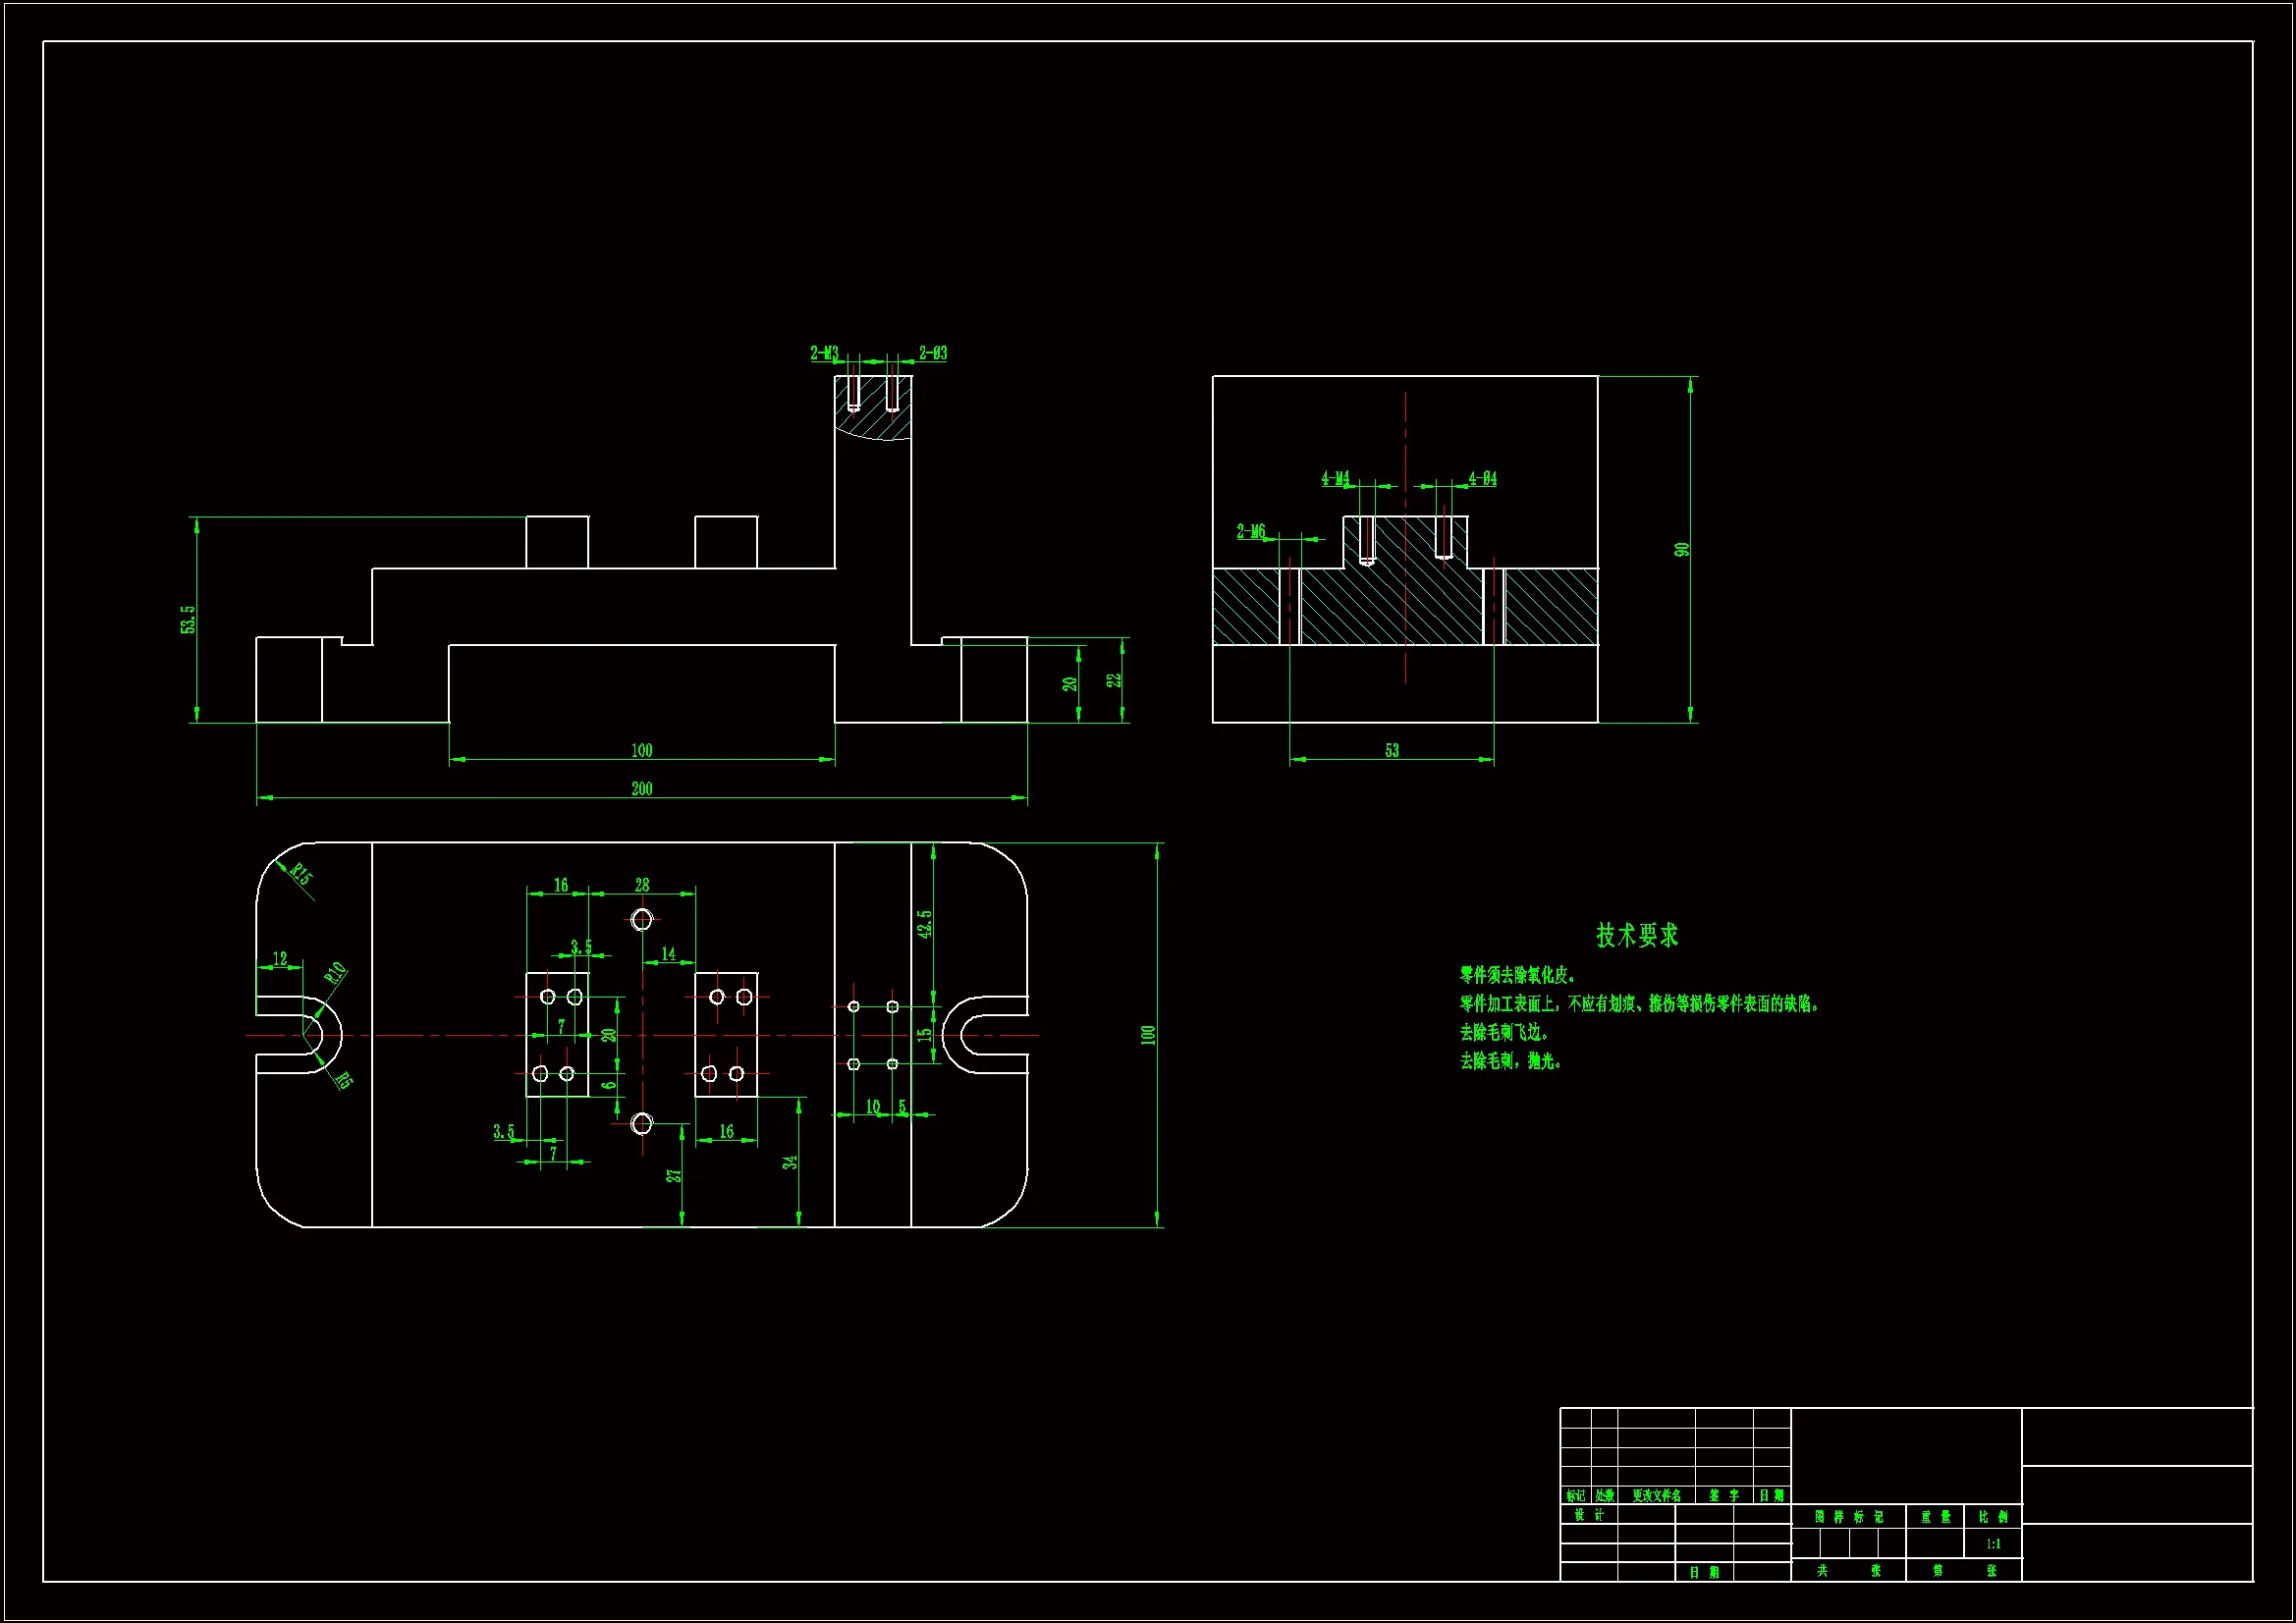Select the 28 dimension above top view

tap(642, 885)
